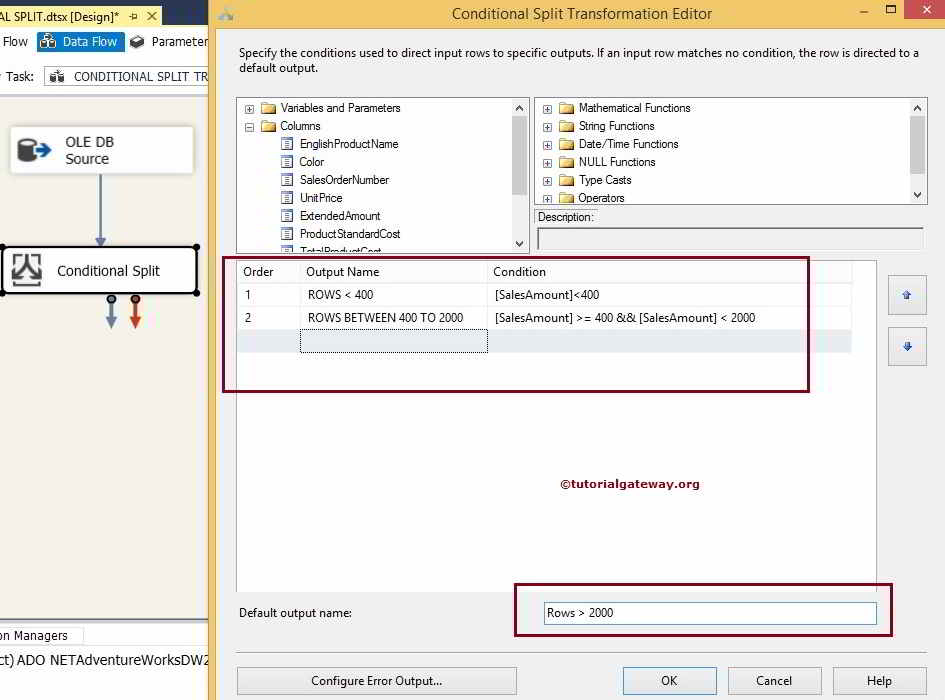Viewport: 945px width, 700px height.
Task: Click OK to confirm the split conditions
Action: pyautogui.click(x=669, y=680)
